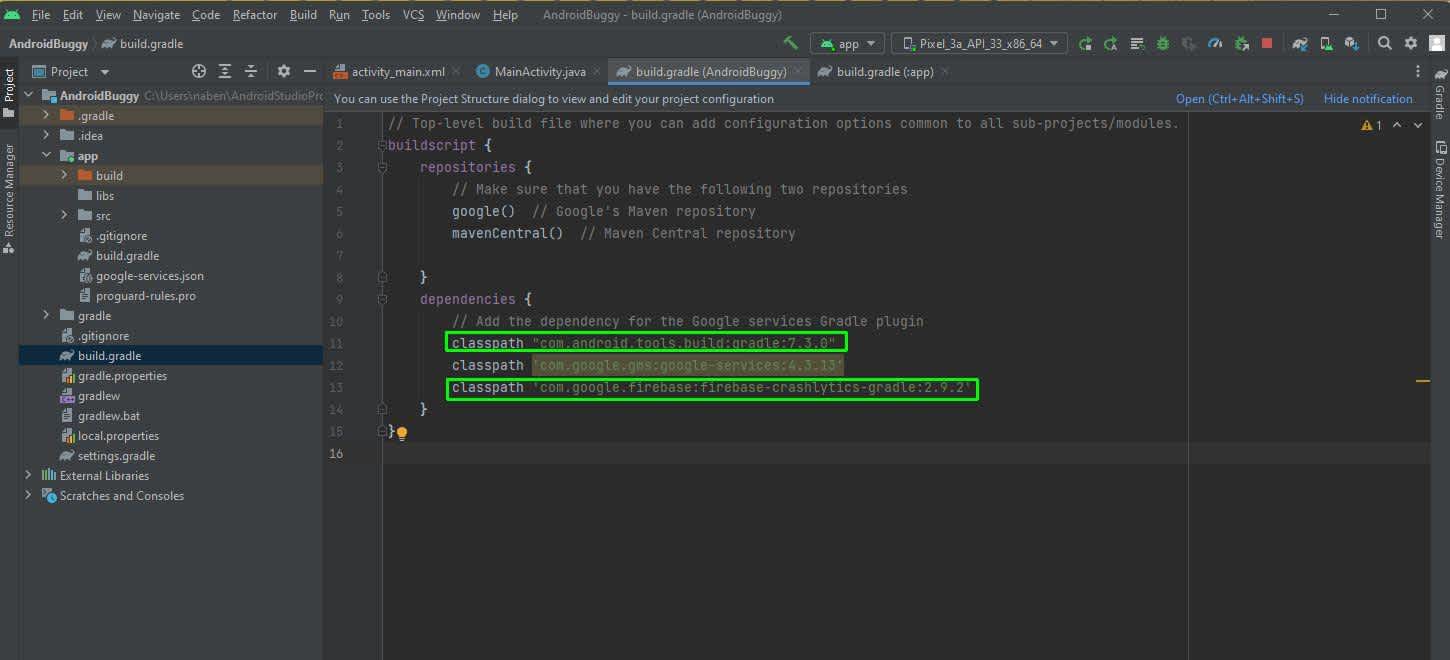Image resolution: width=1450 pixels, height=660 pixels.
Task: Click Run app with code changes icon
Action: (x=1085, y=43)
